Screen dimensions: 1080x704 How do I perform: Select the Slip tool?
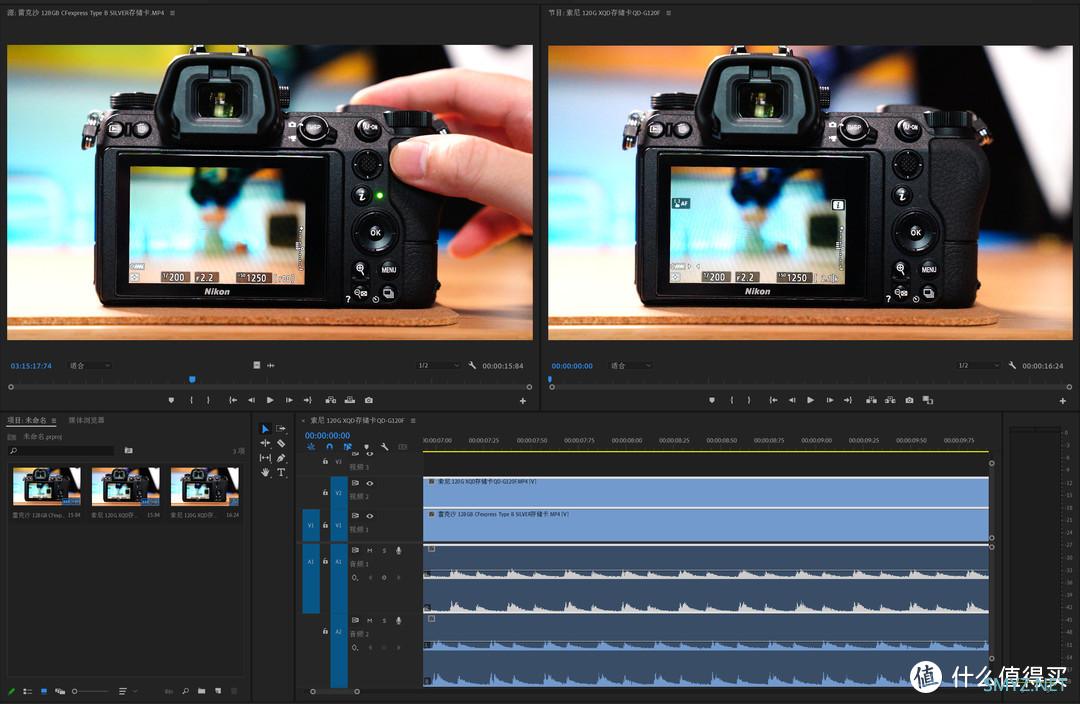click(265, 457)
